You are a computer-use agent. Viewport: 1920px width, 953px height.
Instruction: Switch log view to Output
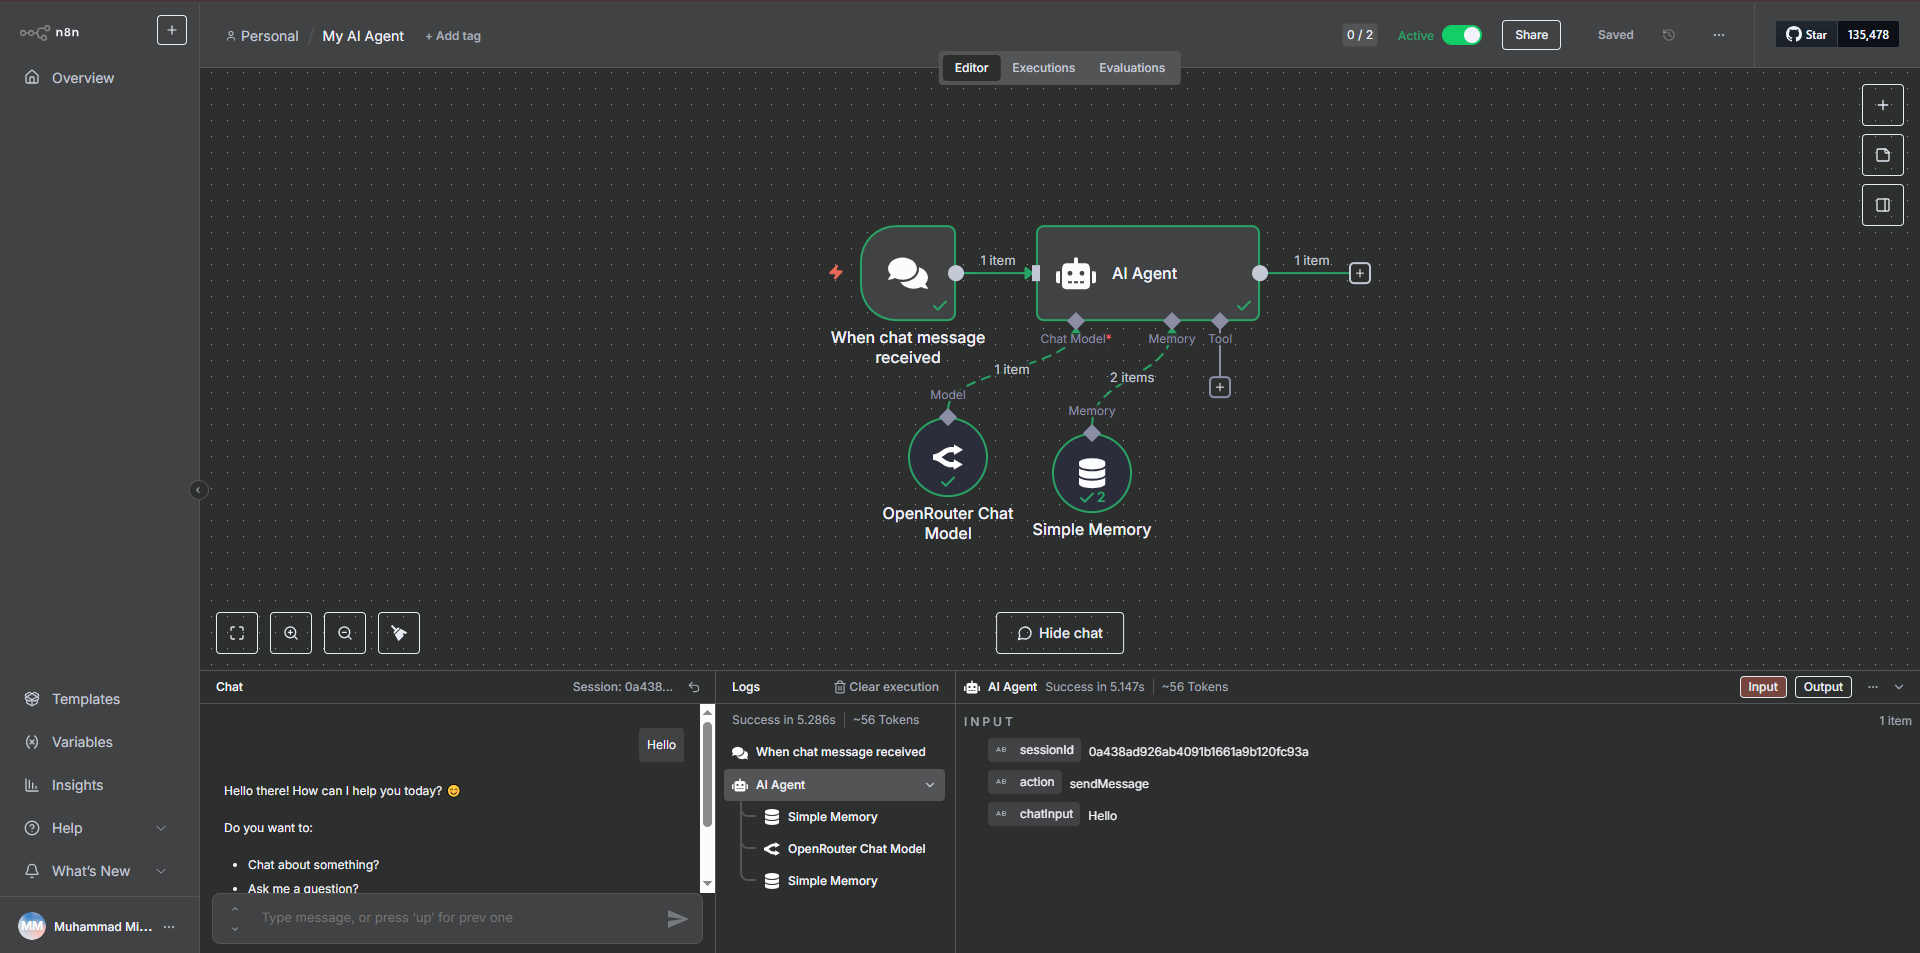point(1823,687)
